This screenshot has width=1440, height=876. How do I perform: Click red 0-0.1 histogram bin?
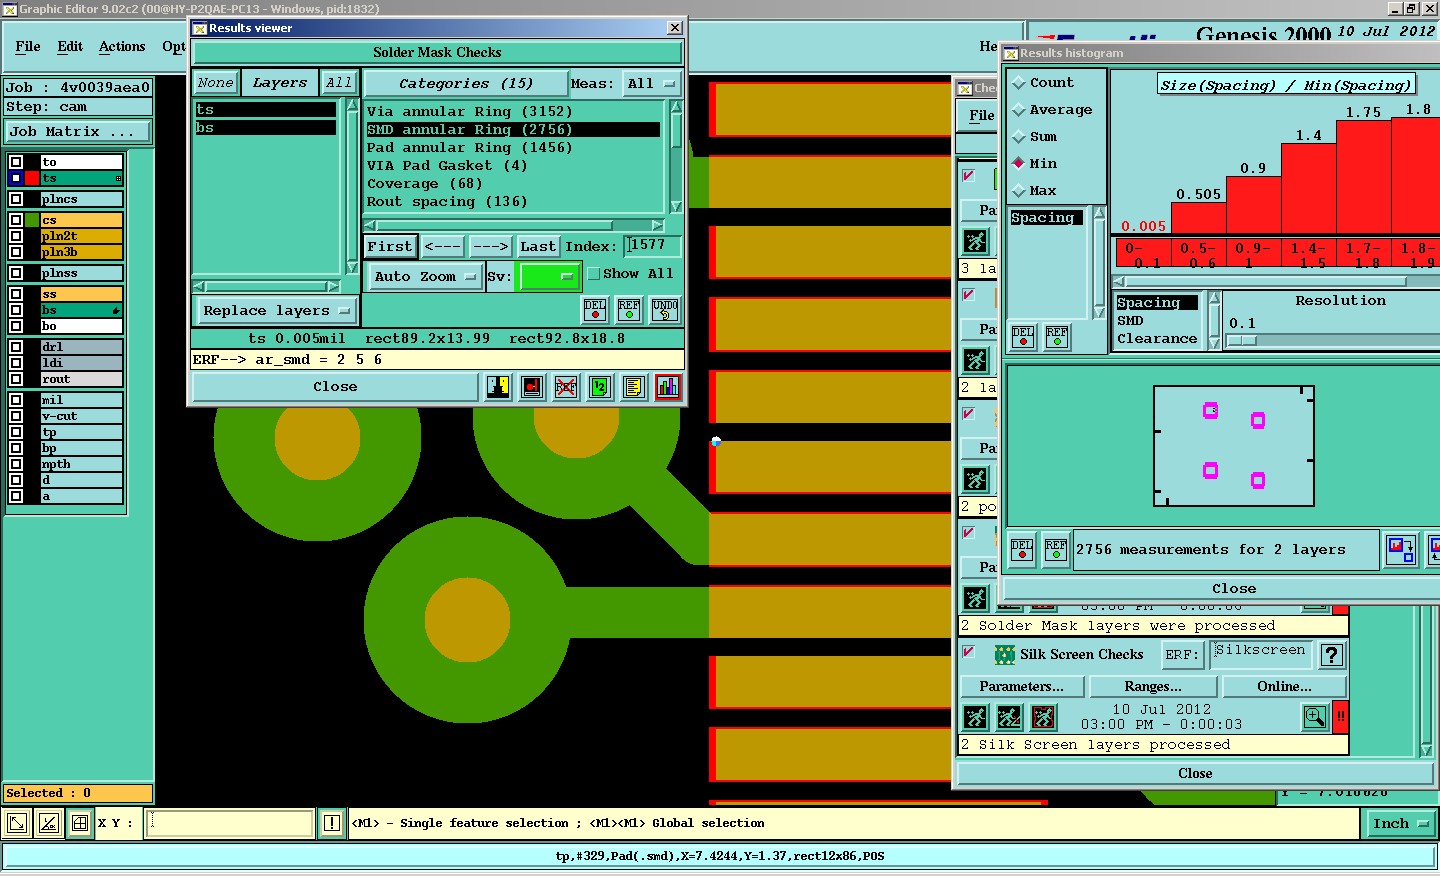pyautogui.click(x=1142, y=255)
